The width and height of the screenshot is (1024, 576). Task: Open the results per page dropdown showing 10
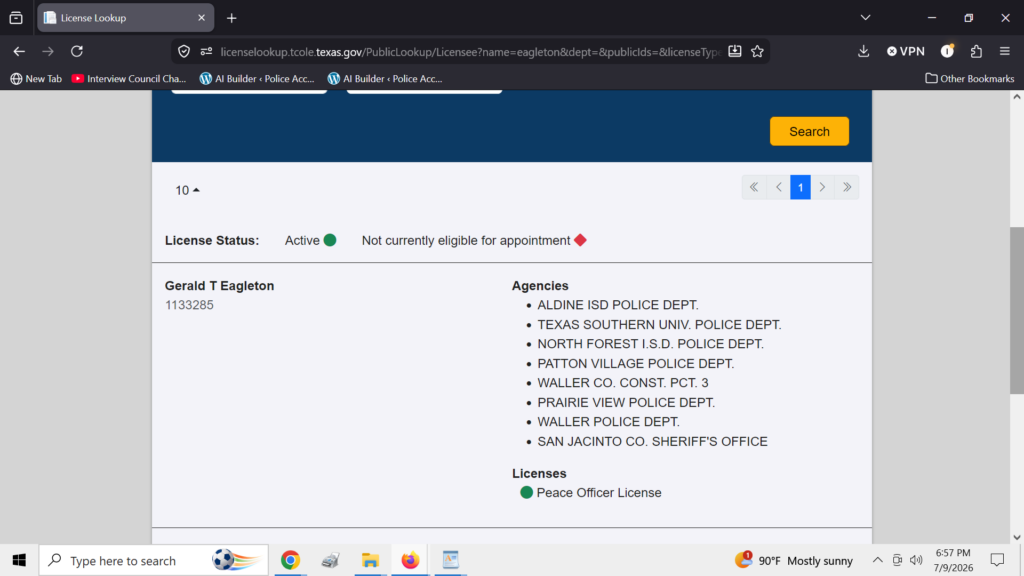pos(187,190)
